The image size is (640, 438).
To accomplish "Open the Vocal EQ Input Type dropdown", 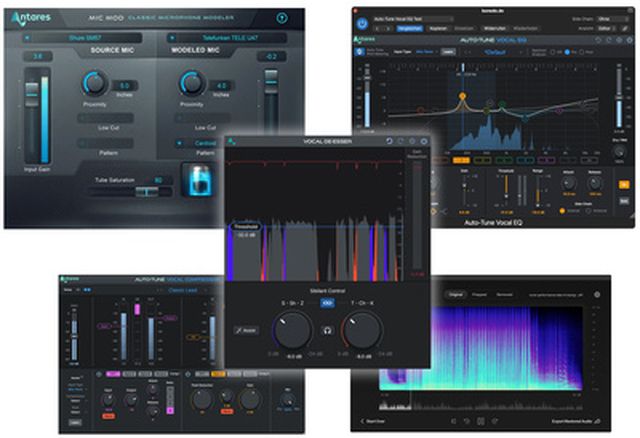I will (x=425, y=52).
